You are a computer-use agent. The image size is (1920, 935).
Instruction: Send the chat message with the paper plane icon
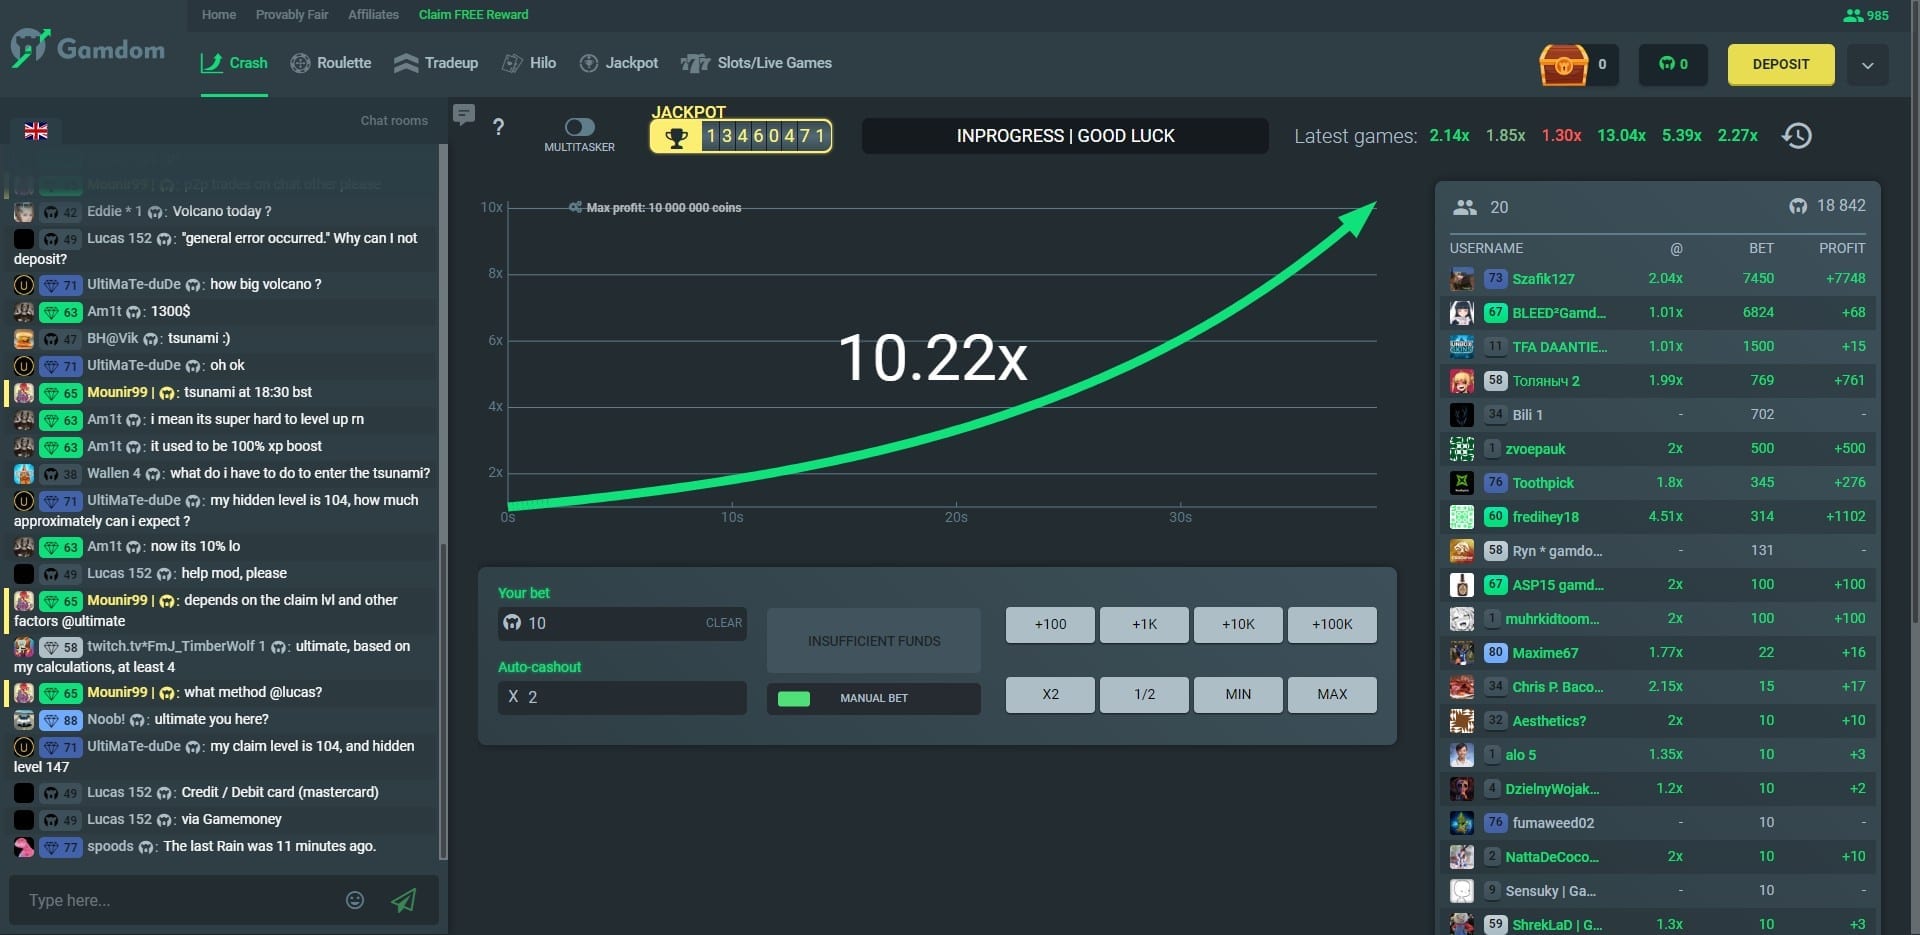pyautogui.click(x=404, y=899)
